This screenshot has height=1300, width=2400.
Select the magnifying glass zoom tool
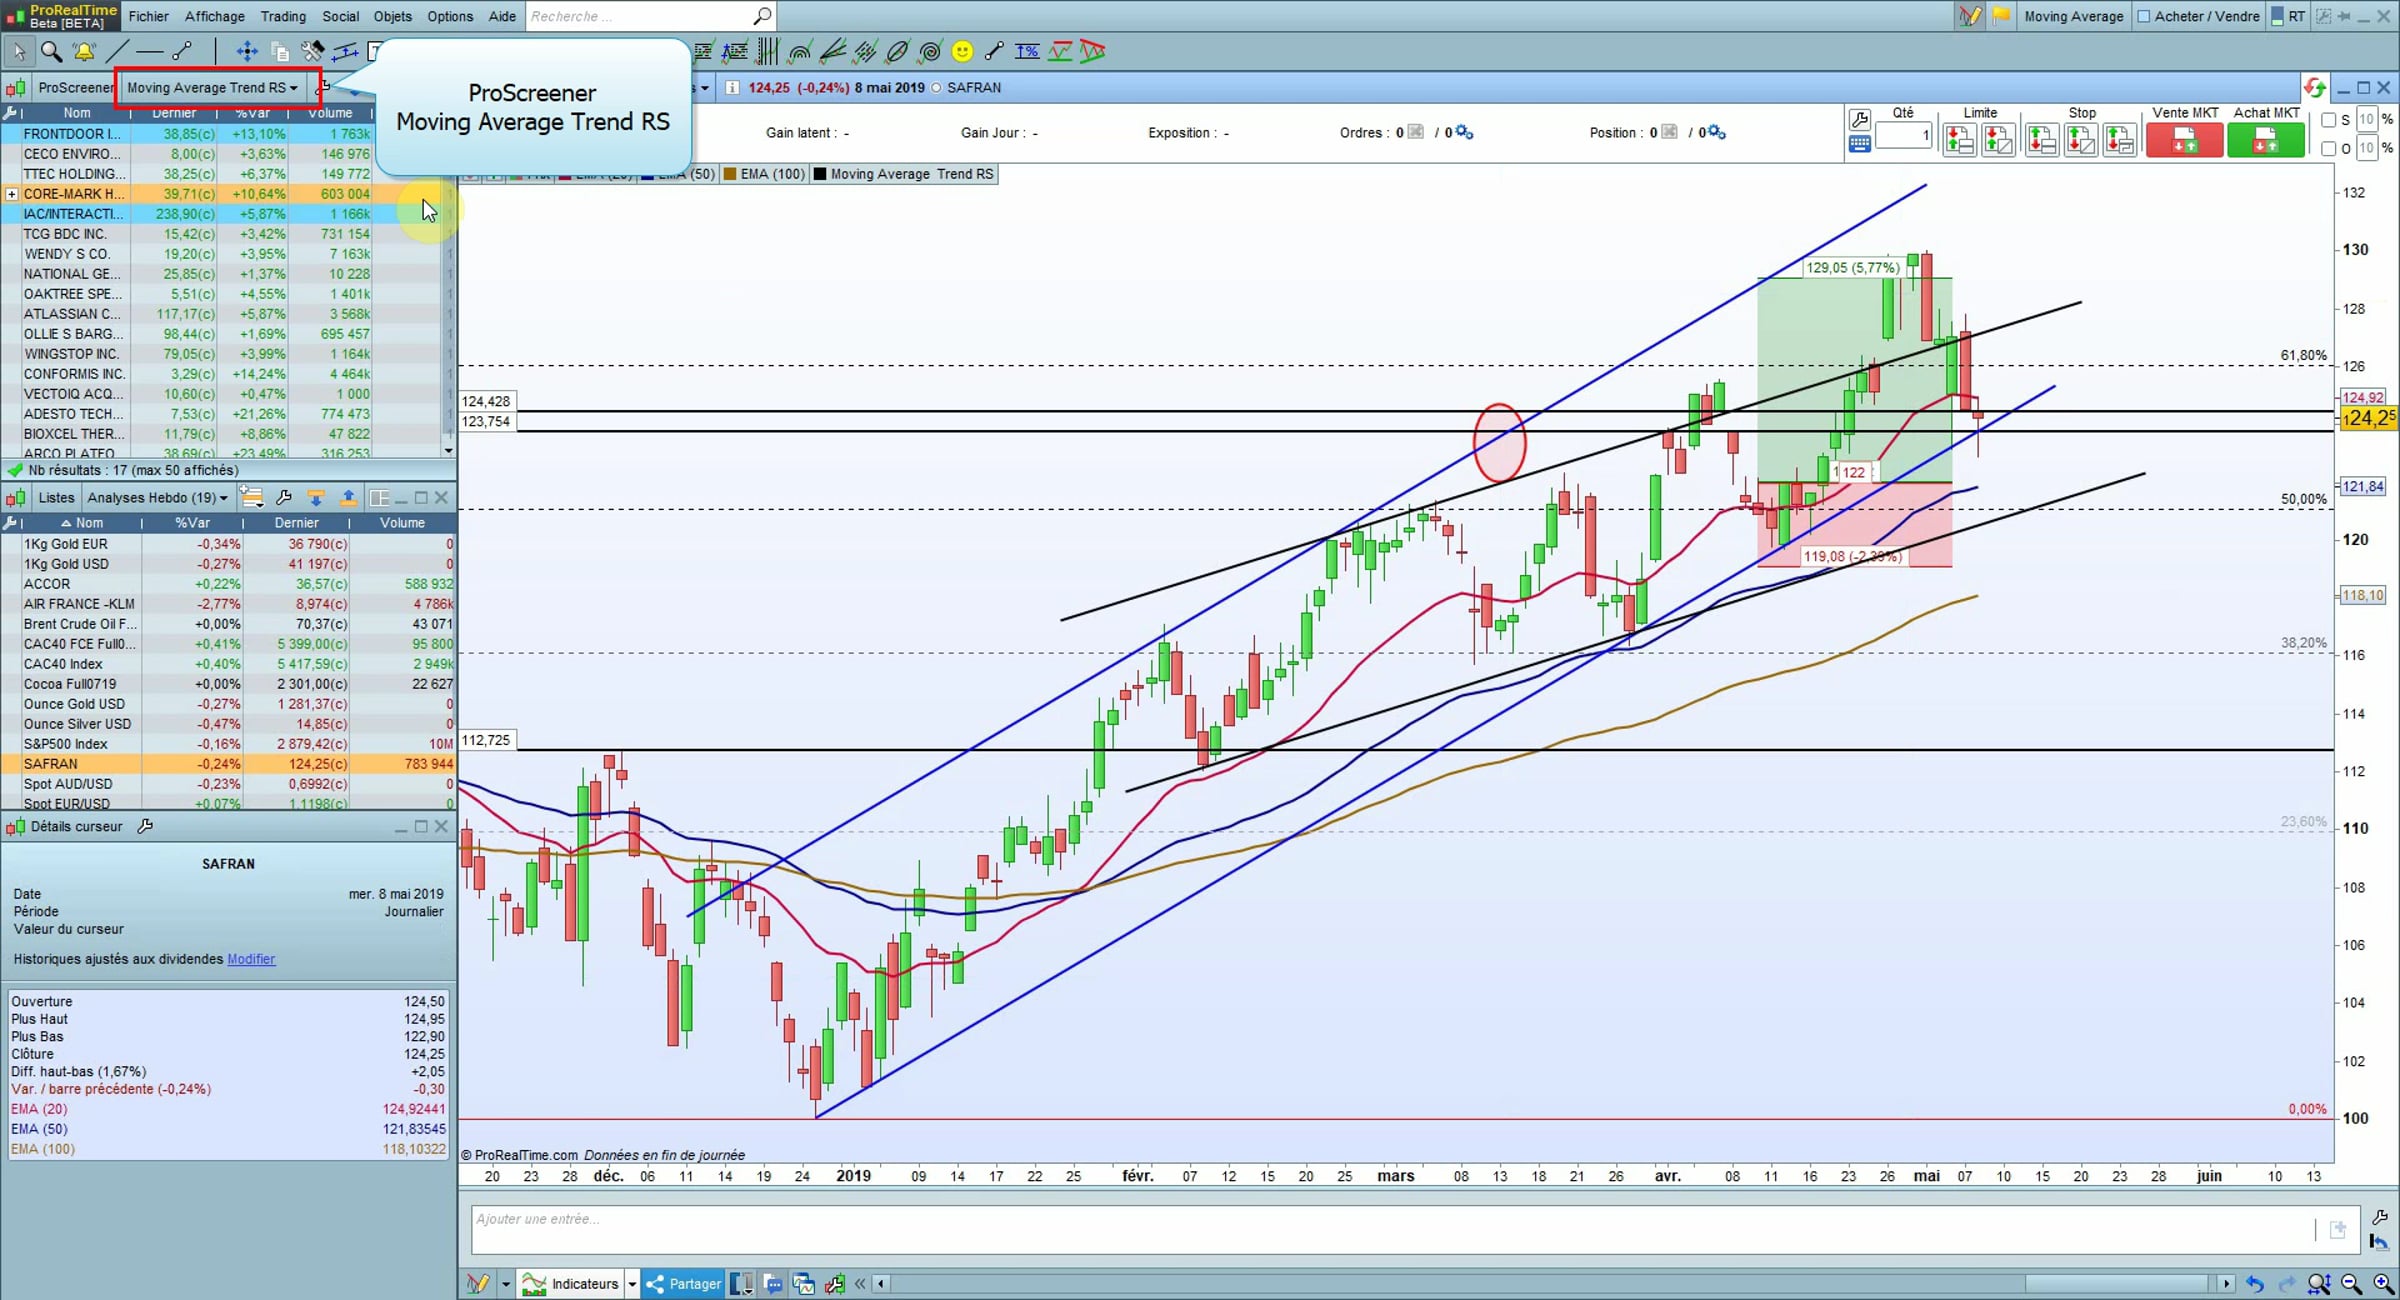coord(51,51)
